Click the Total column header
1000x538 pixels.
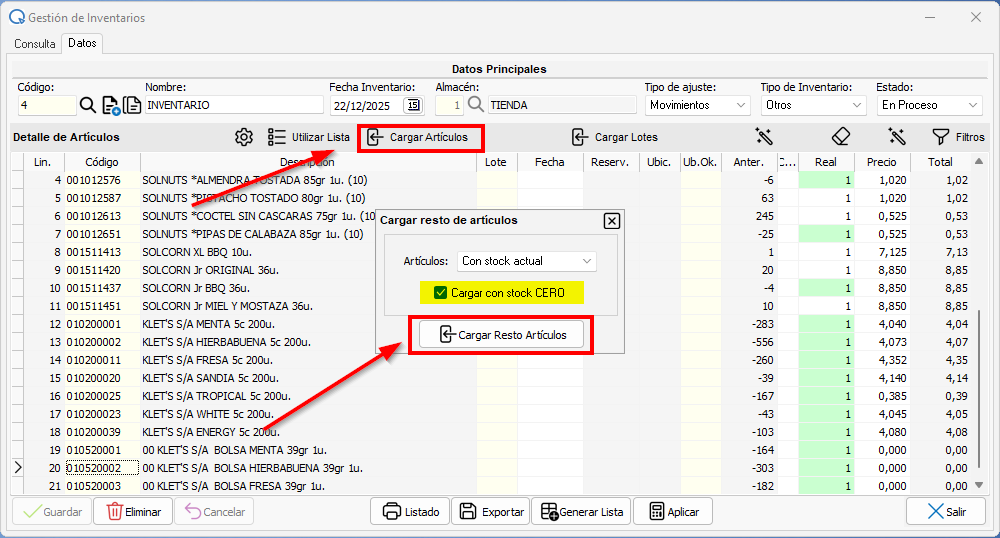pos(940,162)
